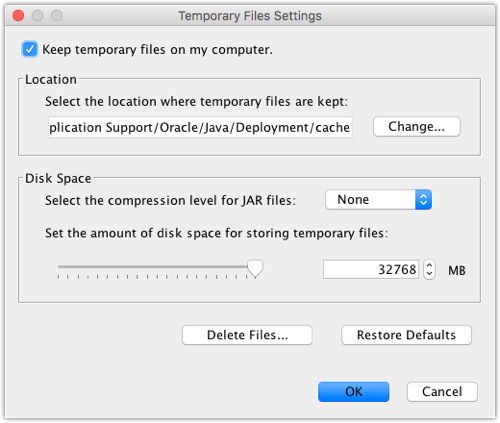
Task: Click the Temporary Files Settings title bar
Action: [250, 16]
